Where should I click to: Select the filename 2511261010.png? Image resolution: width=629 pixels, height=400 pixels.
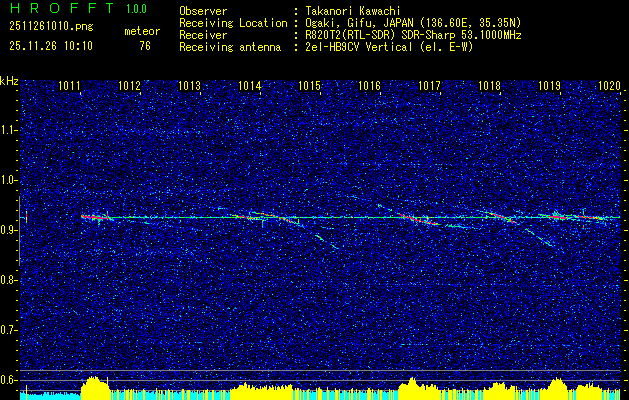(x=51, y=27)
